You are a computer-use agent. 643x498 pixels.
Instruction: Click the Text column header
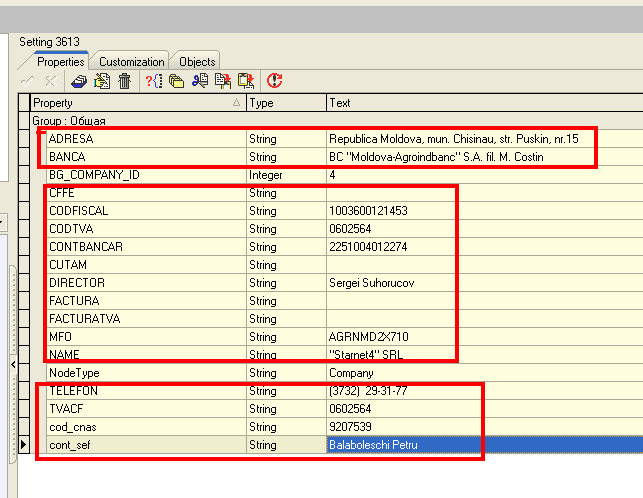pyautogui.click(x=485, y=103)
